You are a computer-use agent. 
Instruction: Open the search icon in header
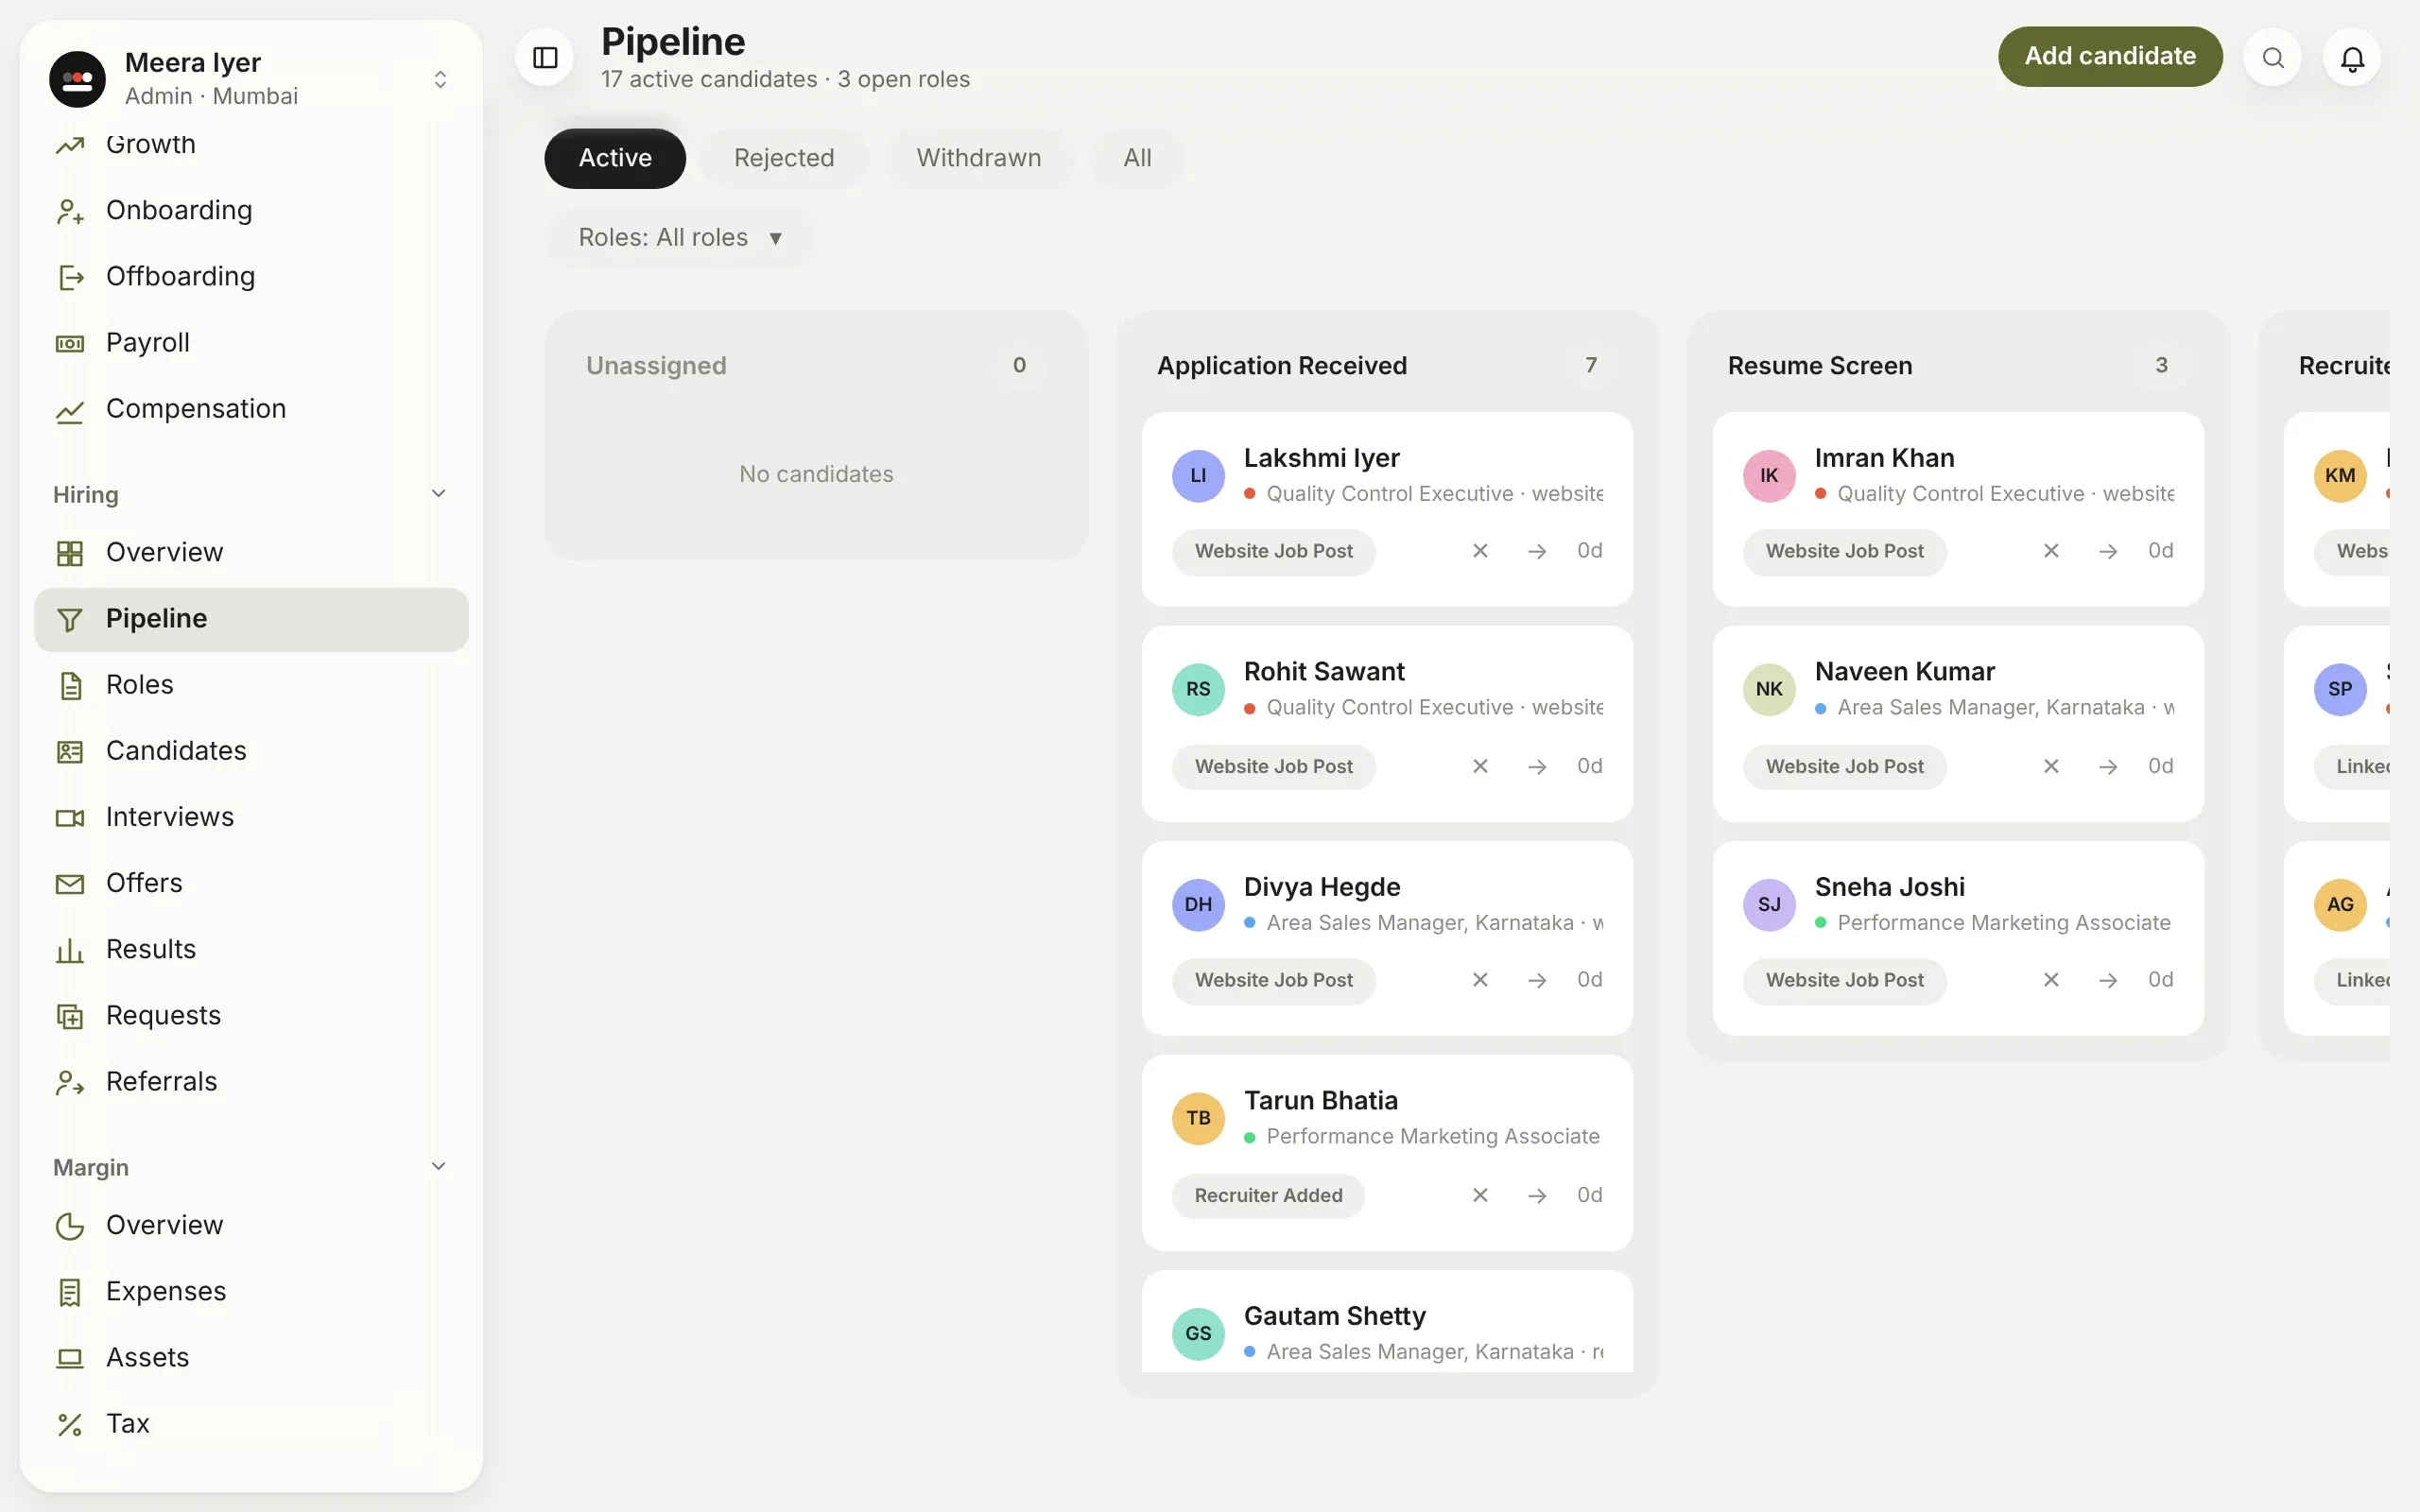(2273, 57)
